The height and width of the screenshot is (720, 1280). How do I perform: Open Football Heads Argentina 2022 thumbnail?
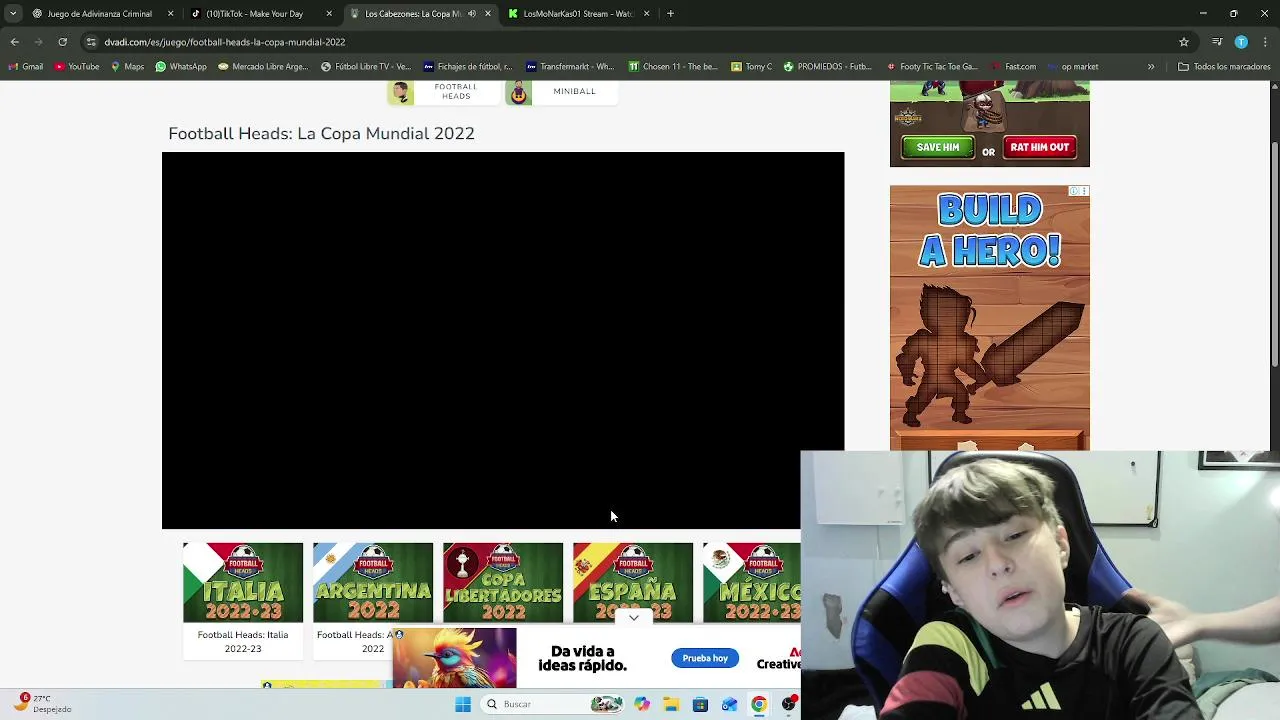373,583
